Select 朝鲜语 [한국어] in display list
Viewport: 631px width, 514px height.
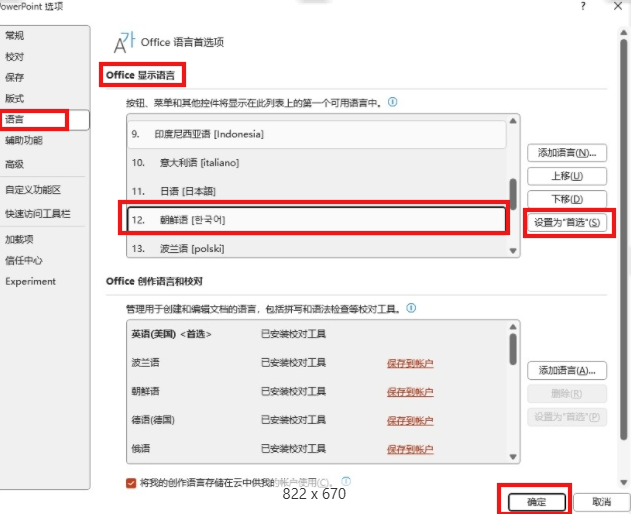pyautogui.click(x=317, y=220)
